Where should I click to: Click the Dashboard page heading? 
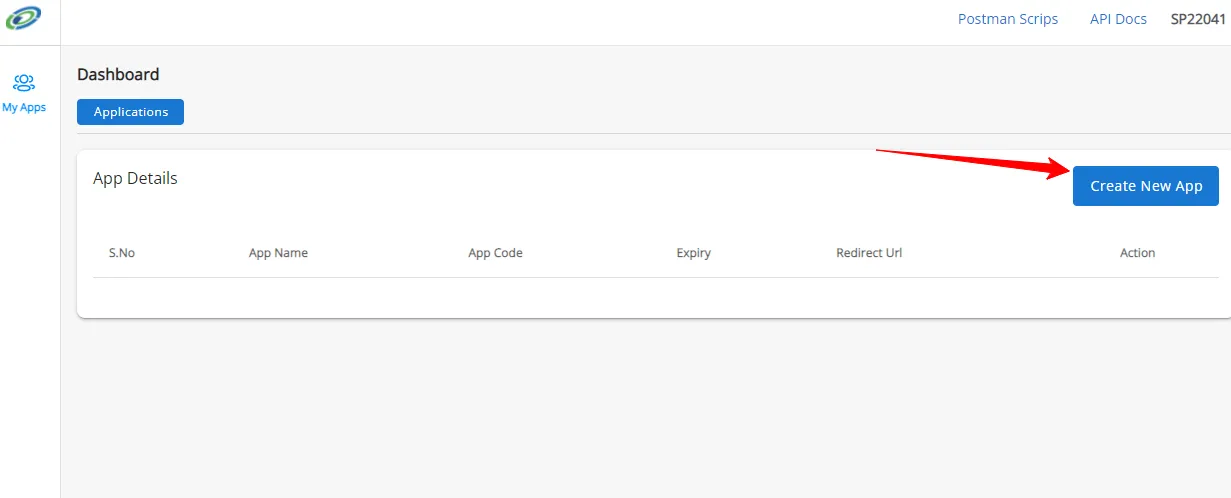pyautogui.click(x=118, y=74)
